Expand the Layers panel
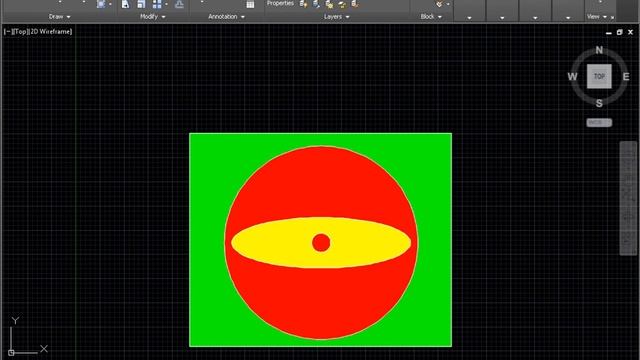 click(336, 17)
